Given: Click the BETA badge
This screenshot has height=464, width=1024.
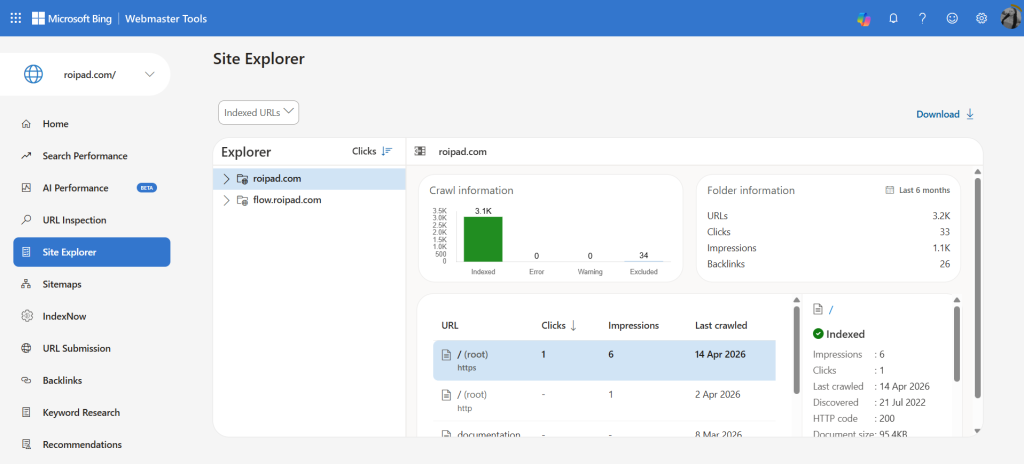Looking at the screenshot, I should 147,188.
